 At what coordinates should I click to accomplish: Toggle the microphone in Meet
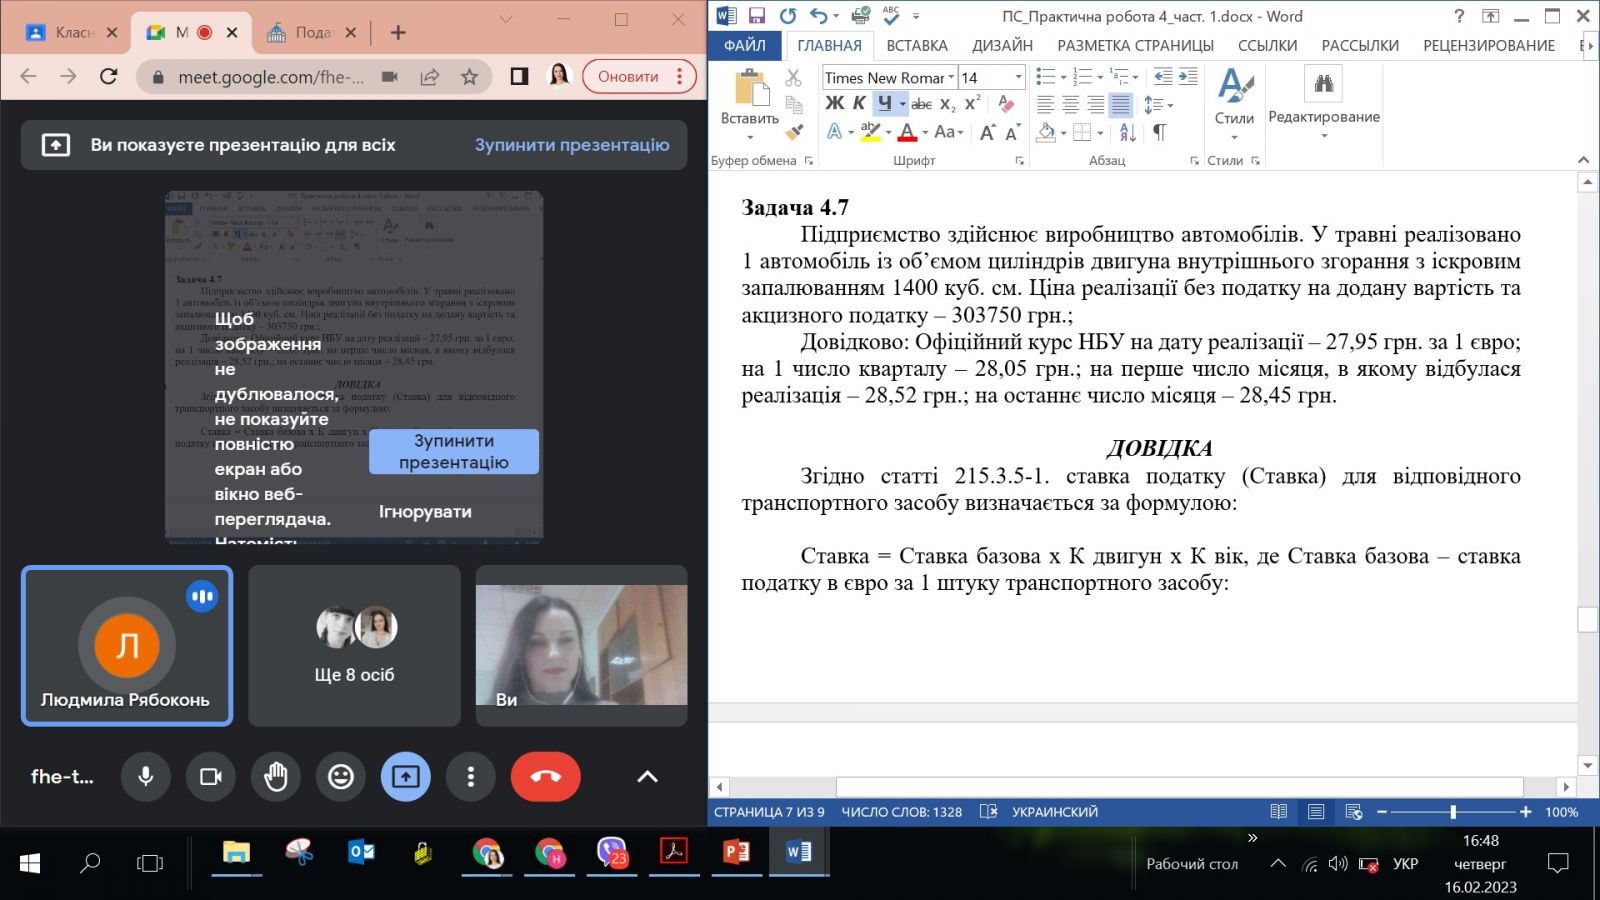click(x=146, y=777)
